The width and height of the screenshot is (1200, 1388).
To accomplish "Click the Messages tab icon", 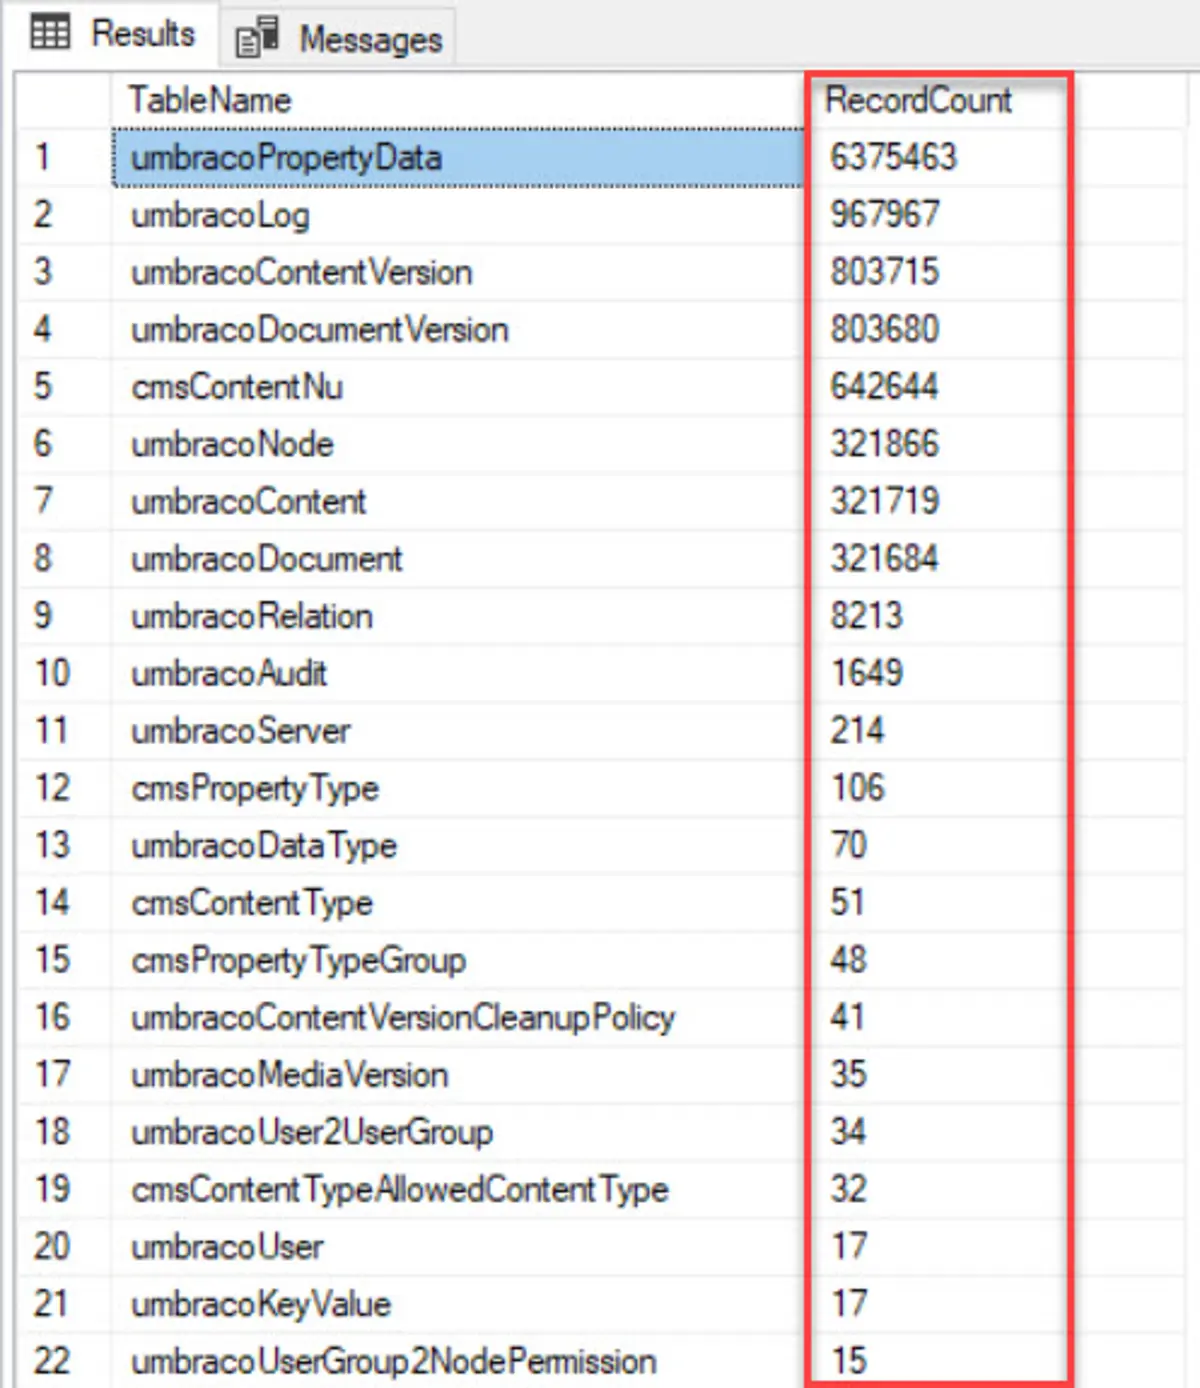I will [x=257, y=40].
